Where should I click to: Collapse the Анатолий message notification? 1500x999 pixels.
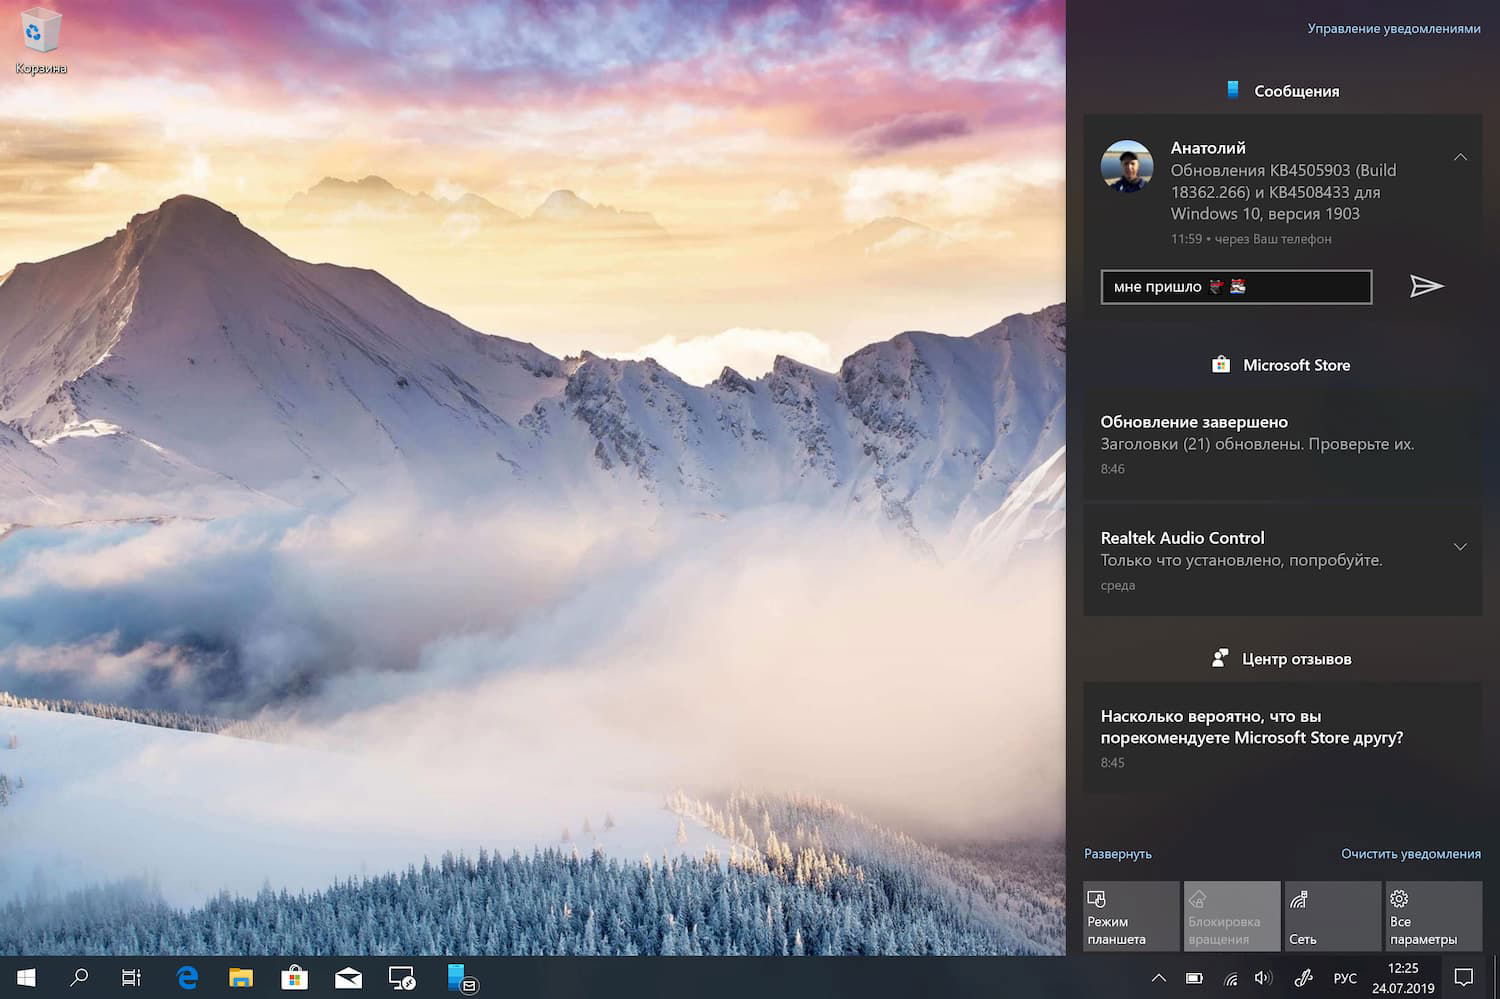click(1460, 157)
